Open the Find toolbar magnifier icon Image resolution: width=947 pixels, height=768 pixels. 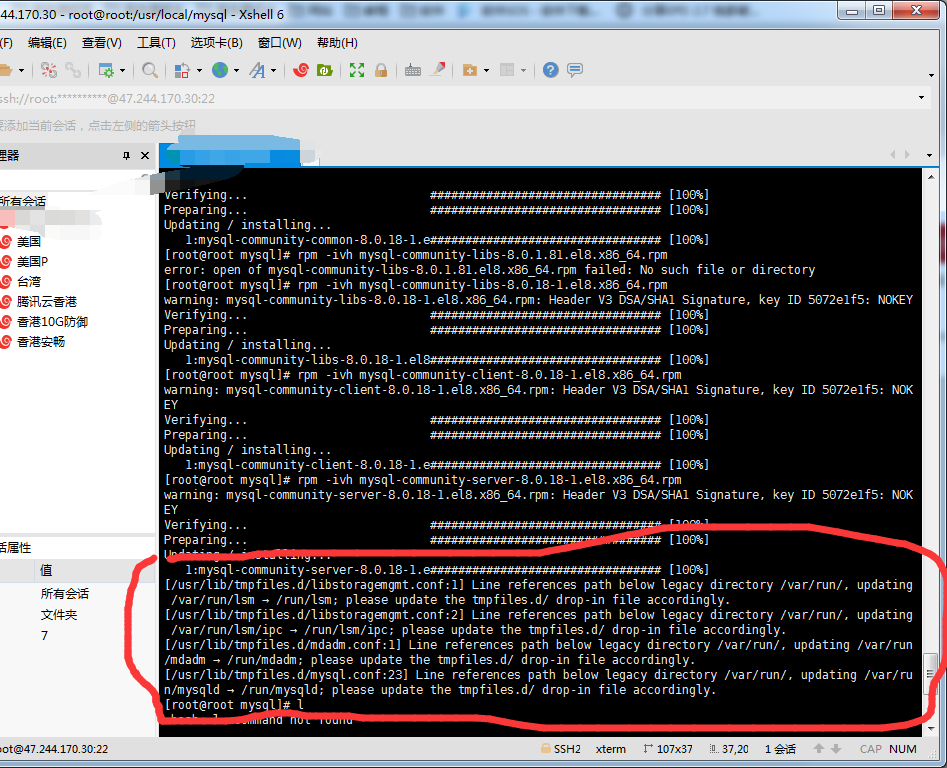(149, 70)
